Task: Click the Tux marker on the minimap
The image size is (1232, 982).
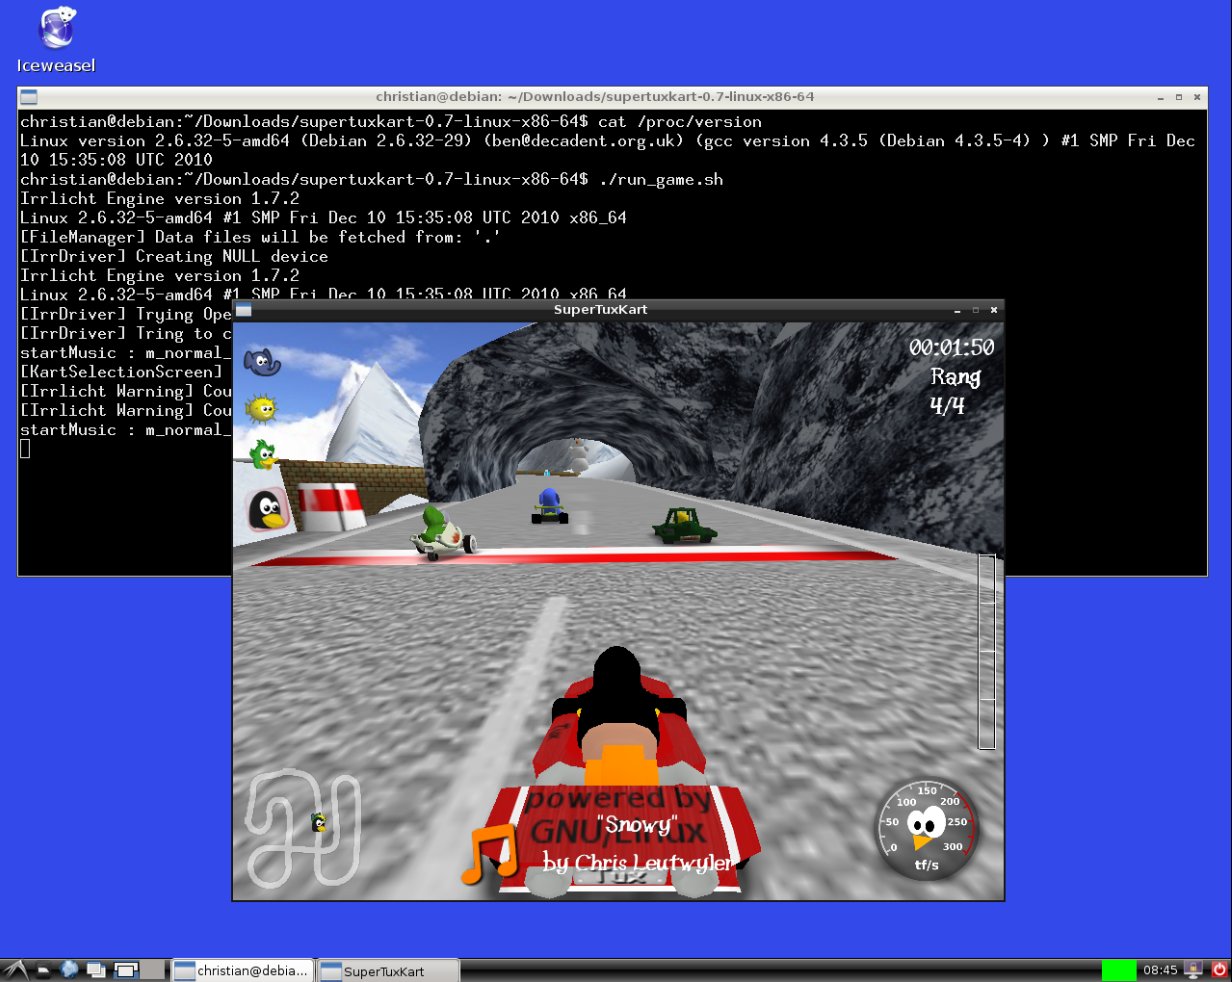Action: (x=319, y=823)
